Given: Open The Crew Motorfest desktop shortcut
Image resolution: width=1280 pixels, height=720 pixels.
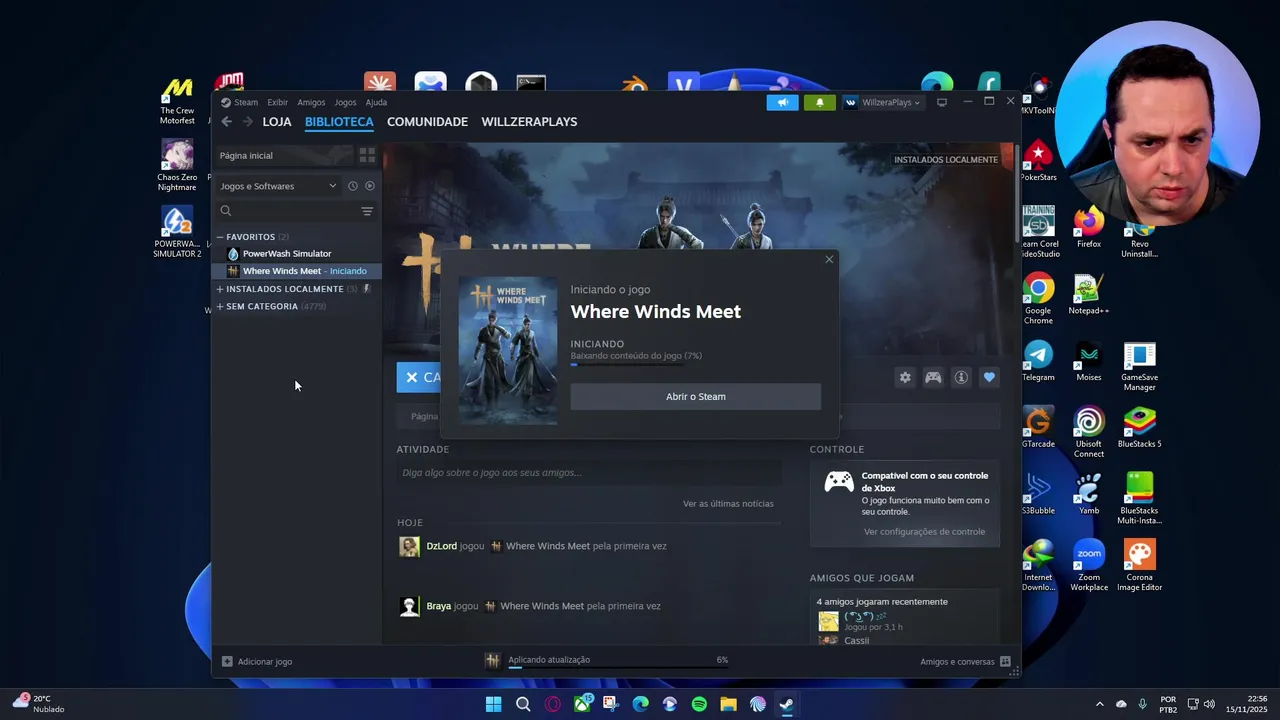Looking at the screenshot, I should pos(177,101).
